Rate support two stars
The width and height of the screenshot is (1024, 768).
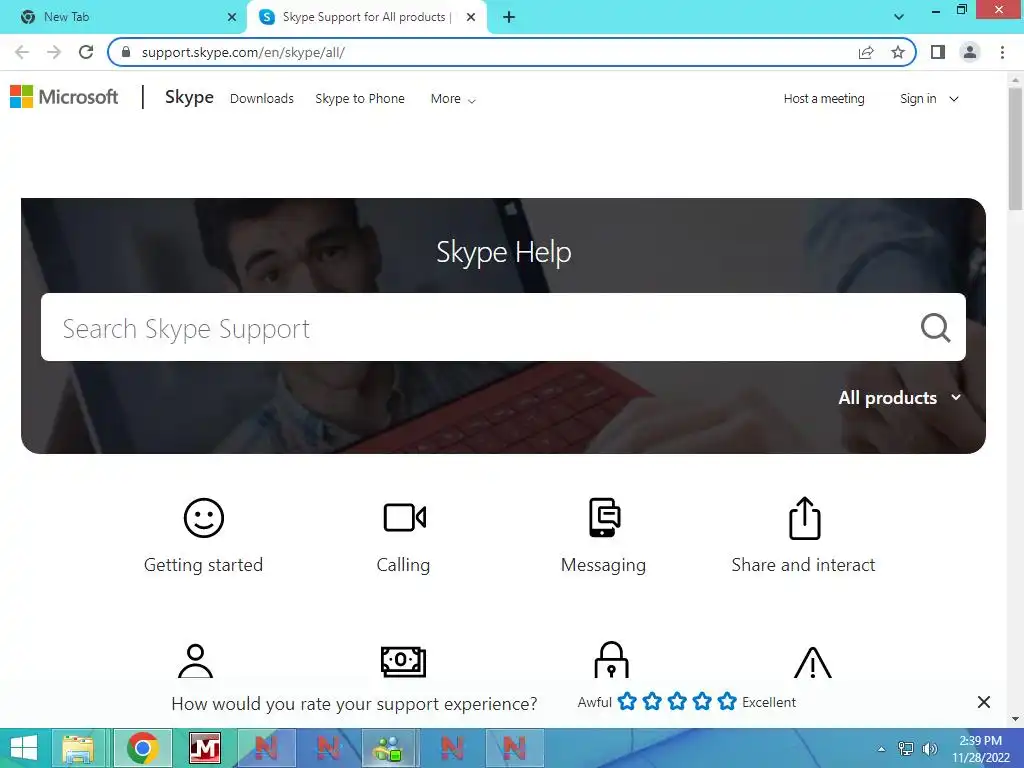(x=652, y=701)
